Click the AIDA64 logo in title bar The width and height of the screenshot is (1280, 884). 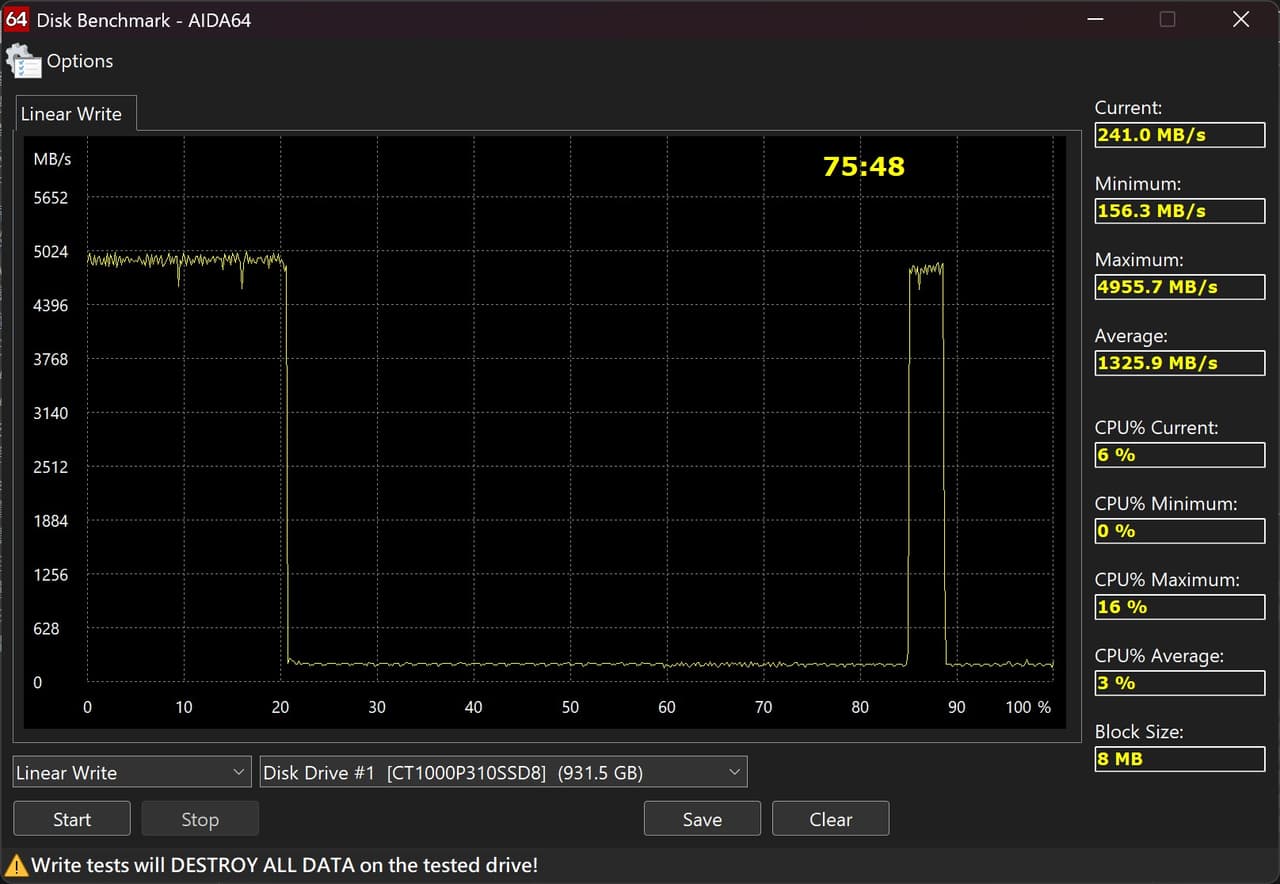coord(16,19)
